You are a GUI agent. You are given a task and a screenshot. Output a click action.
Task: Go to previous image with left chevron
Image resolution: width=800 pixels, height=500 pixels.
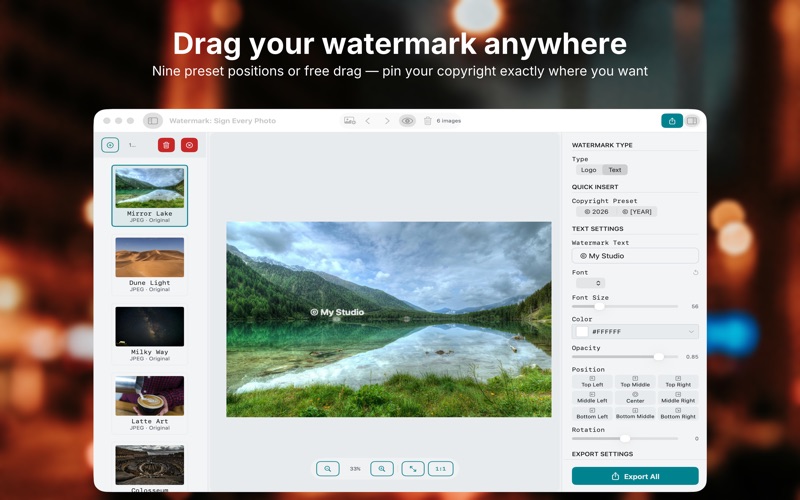point(368,121)
